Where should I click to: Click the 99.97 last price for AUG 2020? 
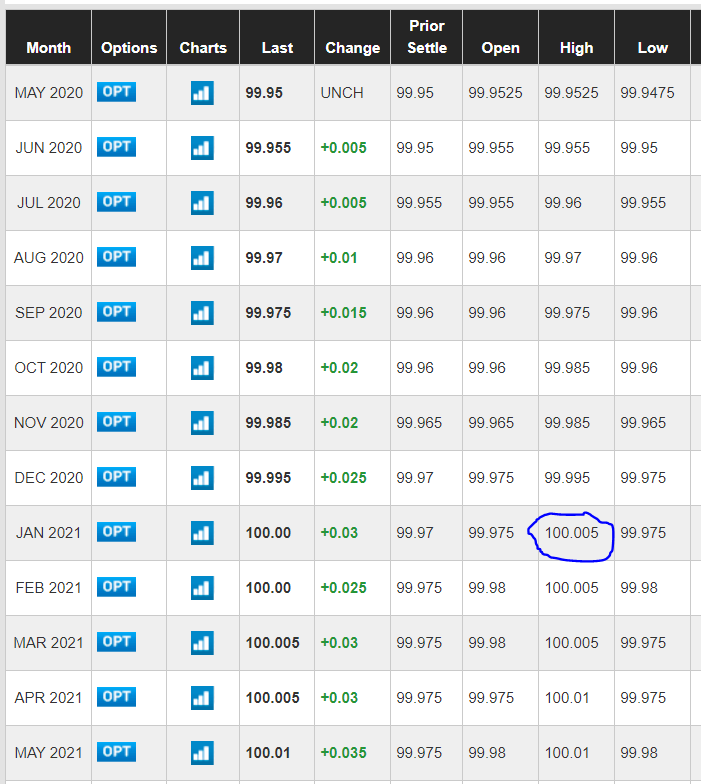(264, 258)
